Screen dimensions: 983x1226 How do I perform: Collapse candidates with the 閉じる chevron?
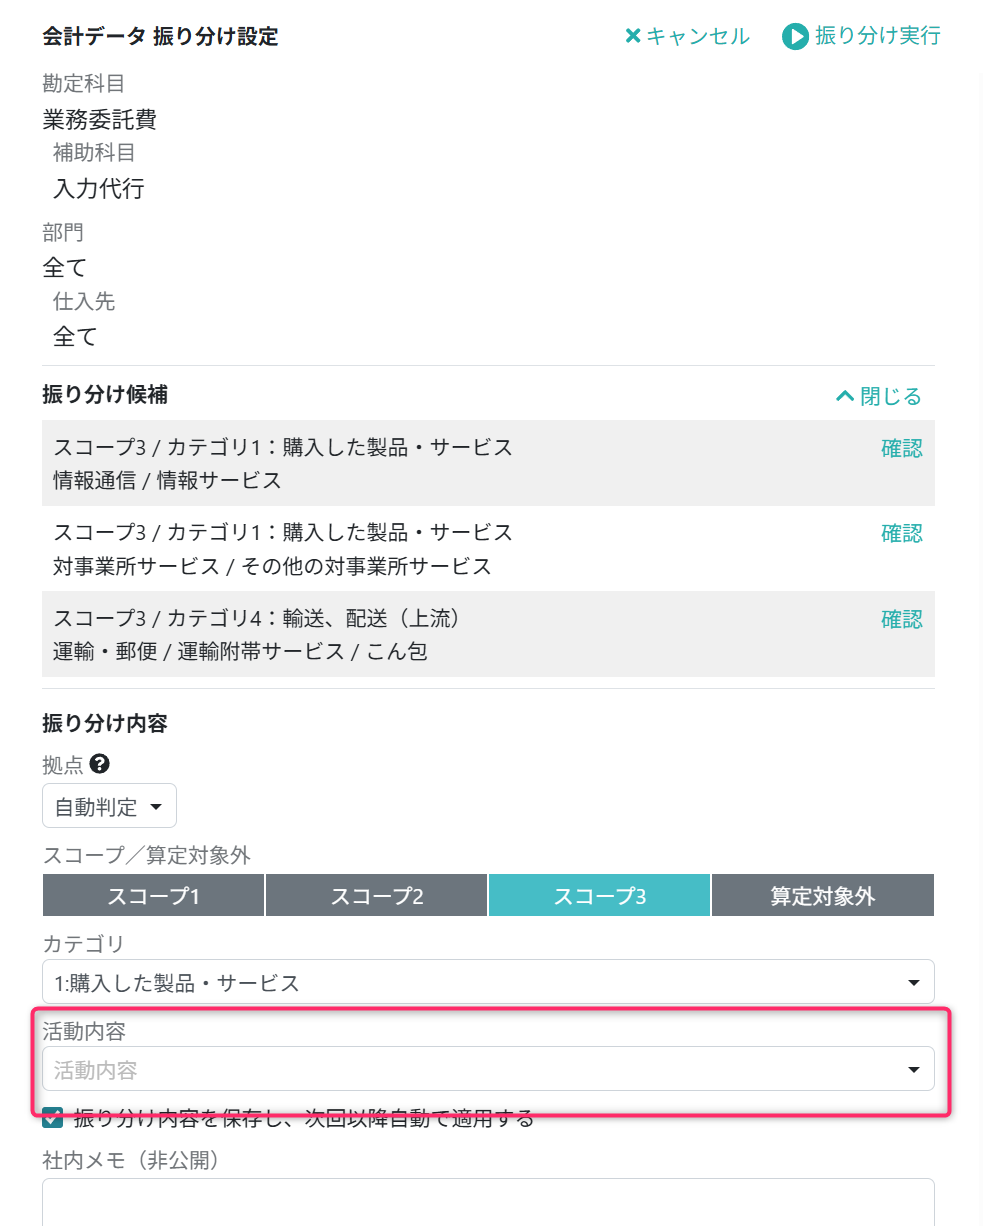845,397
